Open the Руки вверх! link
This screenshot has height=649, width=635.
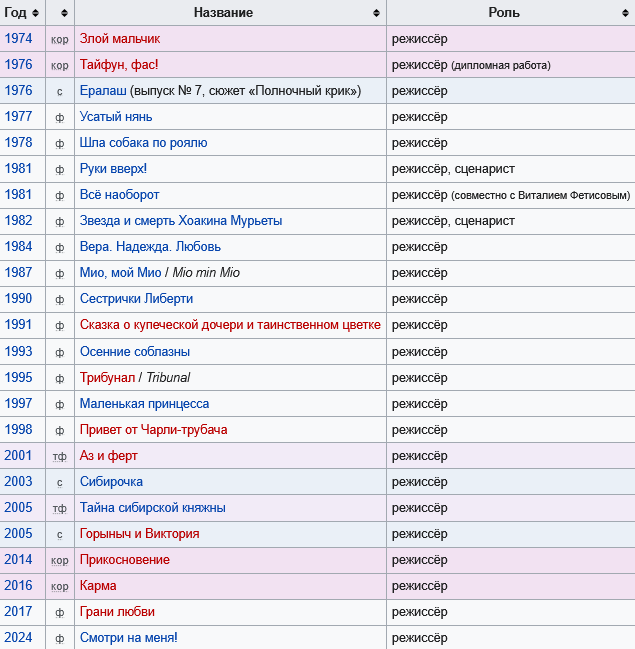113,169
